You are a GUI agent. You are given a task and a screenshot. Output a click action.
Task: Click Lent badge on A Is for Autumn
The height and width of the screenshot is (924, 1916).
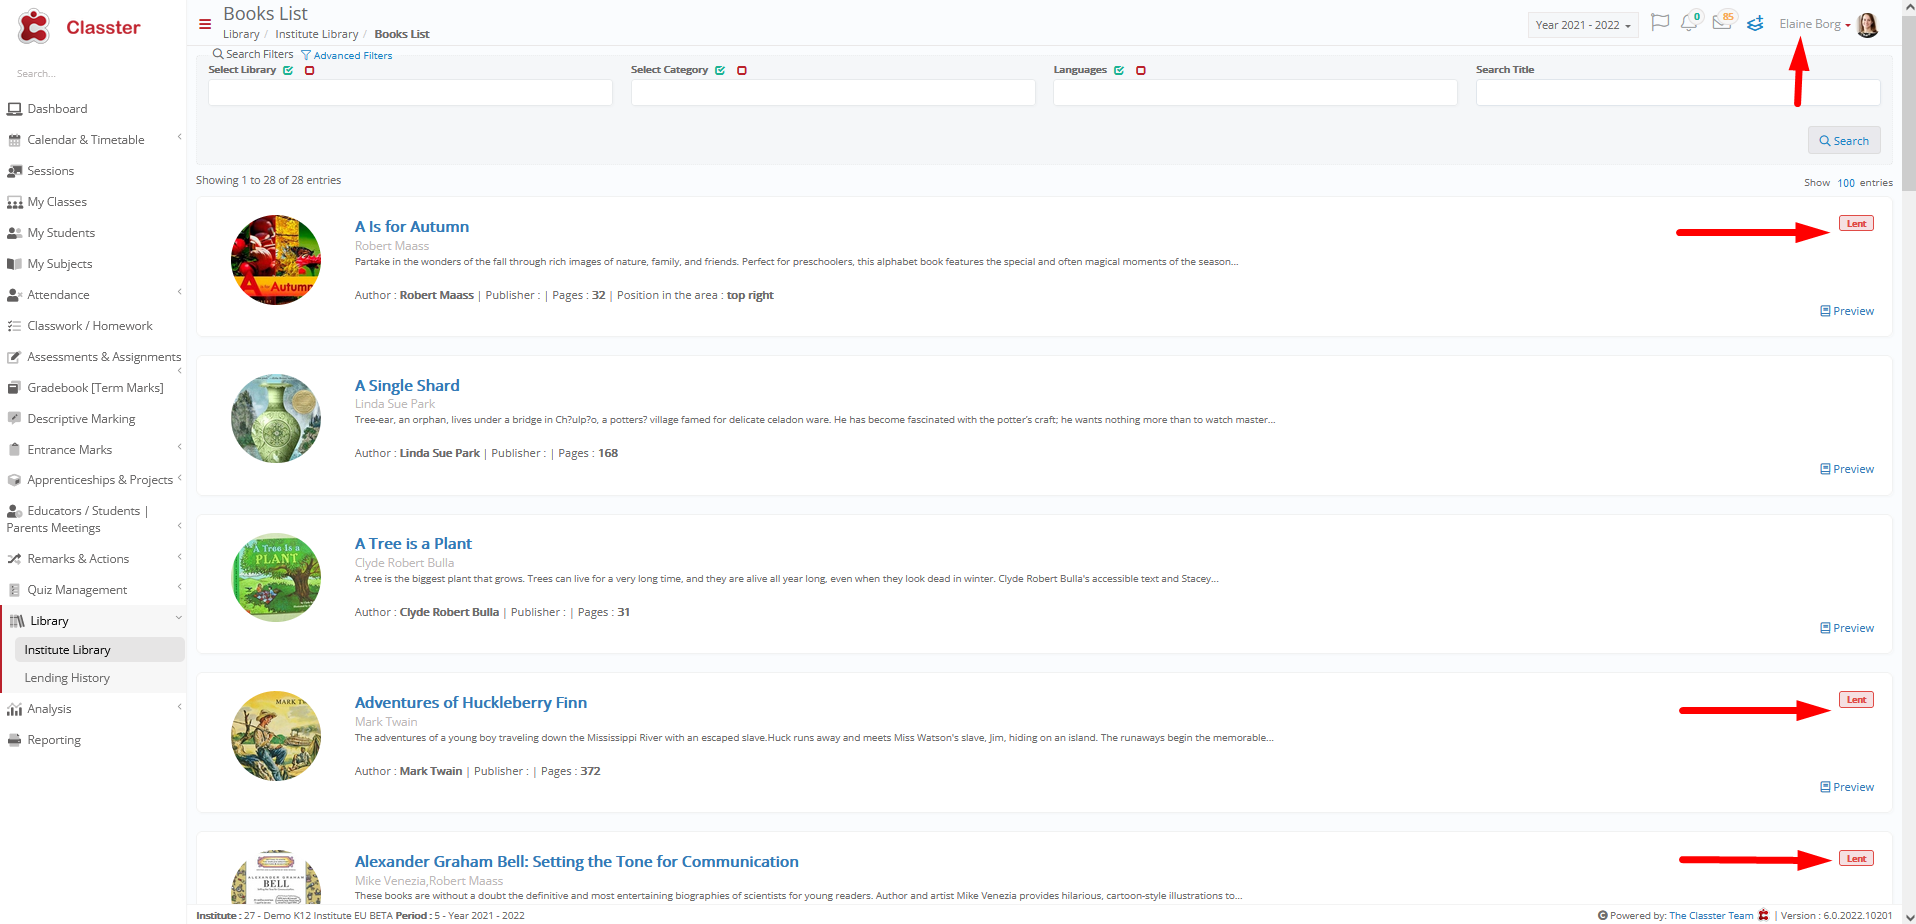click(1856, 224)
